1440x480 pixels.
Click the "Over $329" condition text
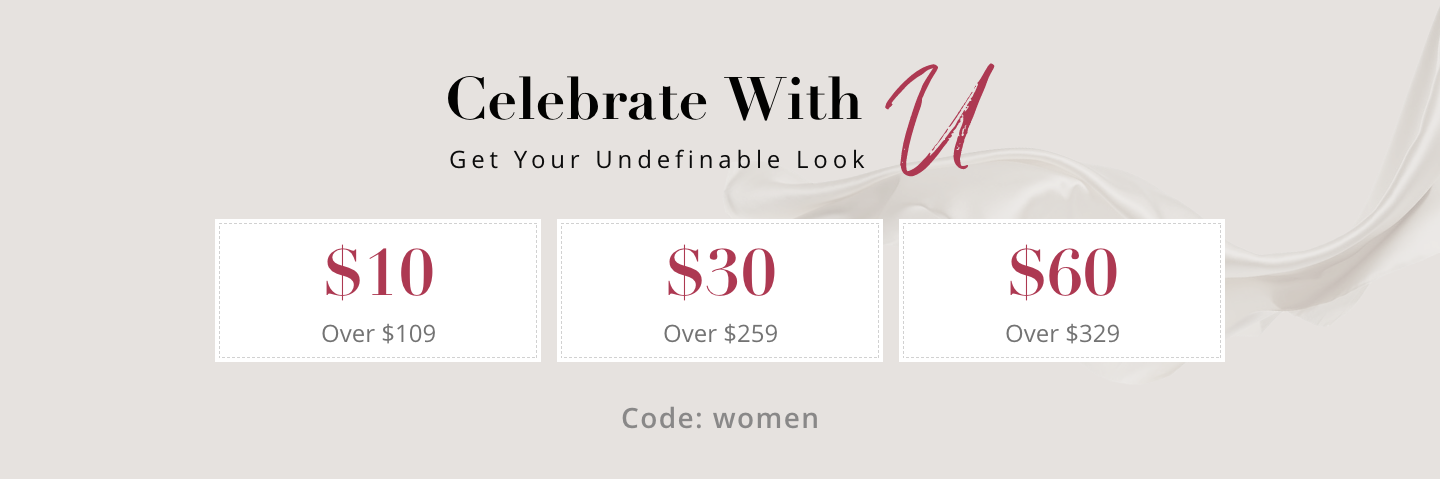1062,333
